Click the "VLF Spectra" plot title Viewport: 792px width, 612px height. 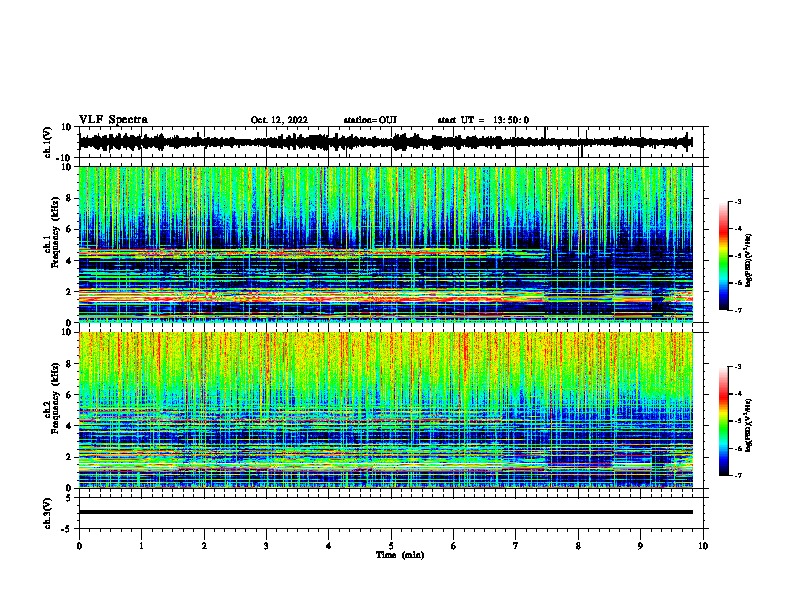113,120
